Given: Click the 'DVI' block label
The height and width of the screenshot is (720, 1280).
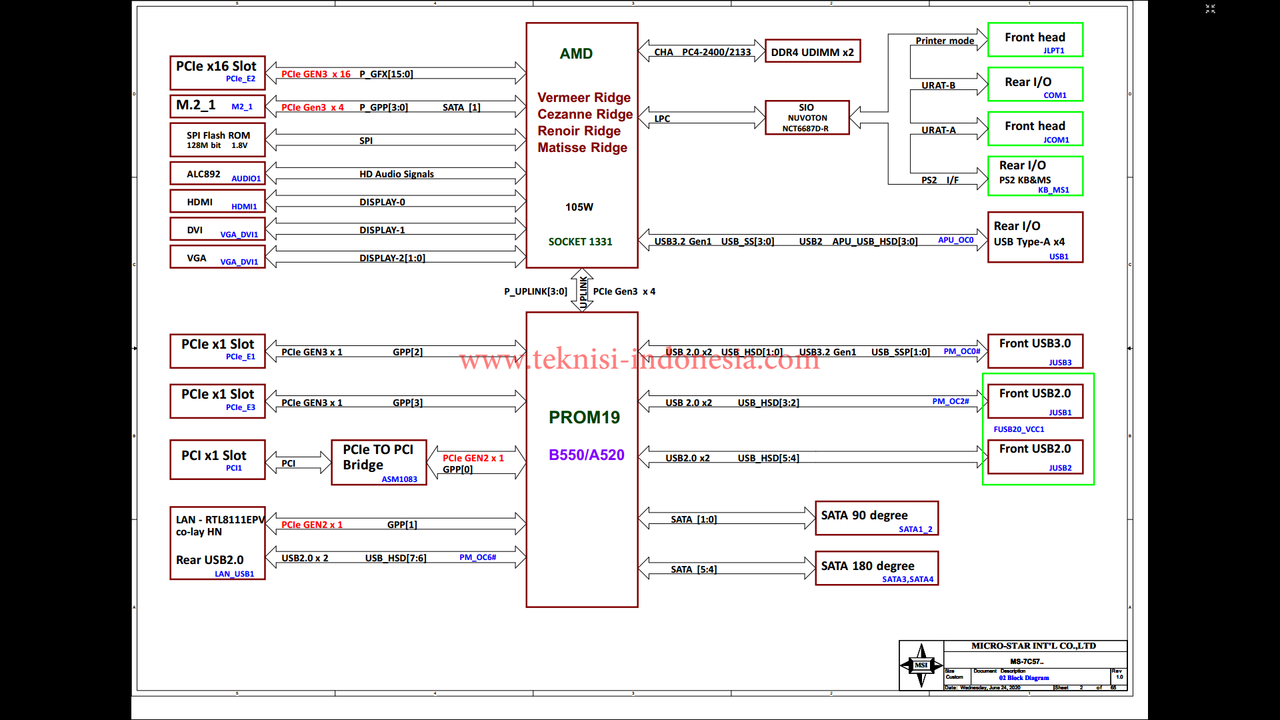Looking at the screenshot, I should 194,230.
